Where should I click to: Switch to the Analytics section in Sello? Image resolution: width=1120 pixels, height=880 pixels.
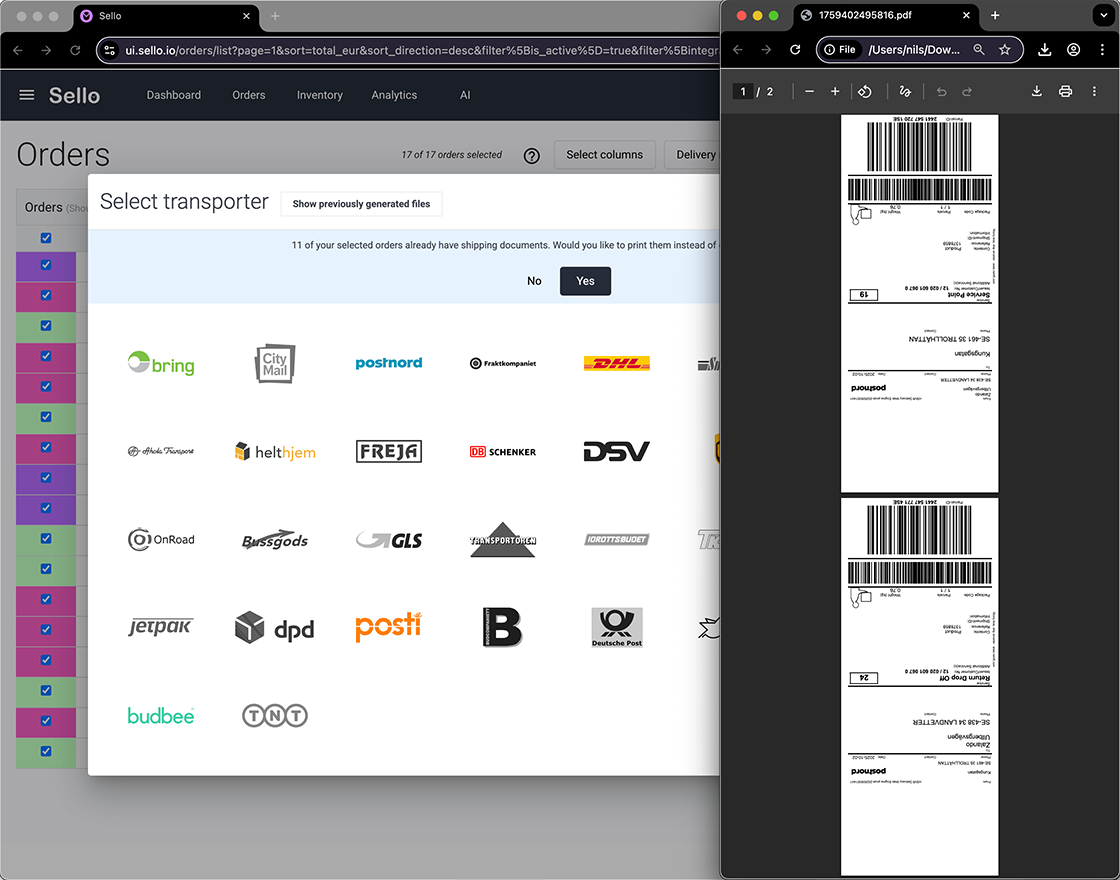393,95
